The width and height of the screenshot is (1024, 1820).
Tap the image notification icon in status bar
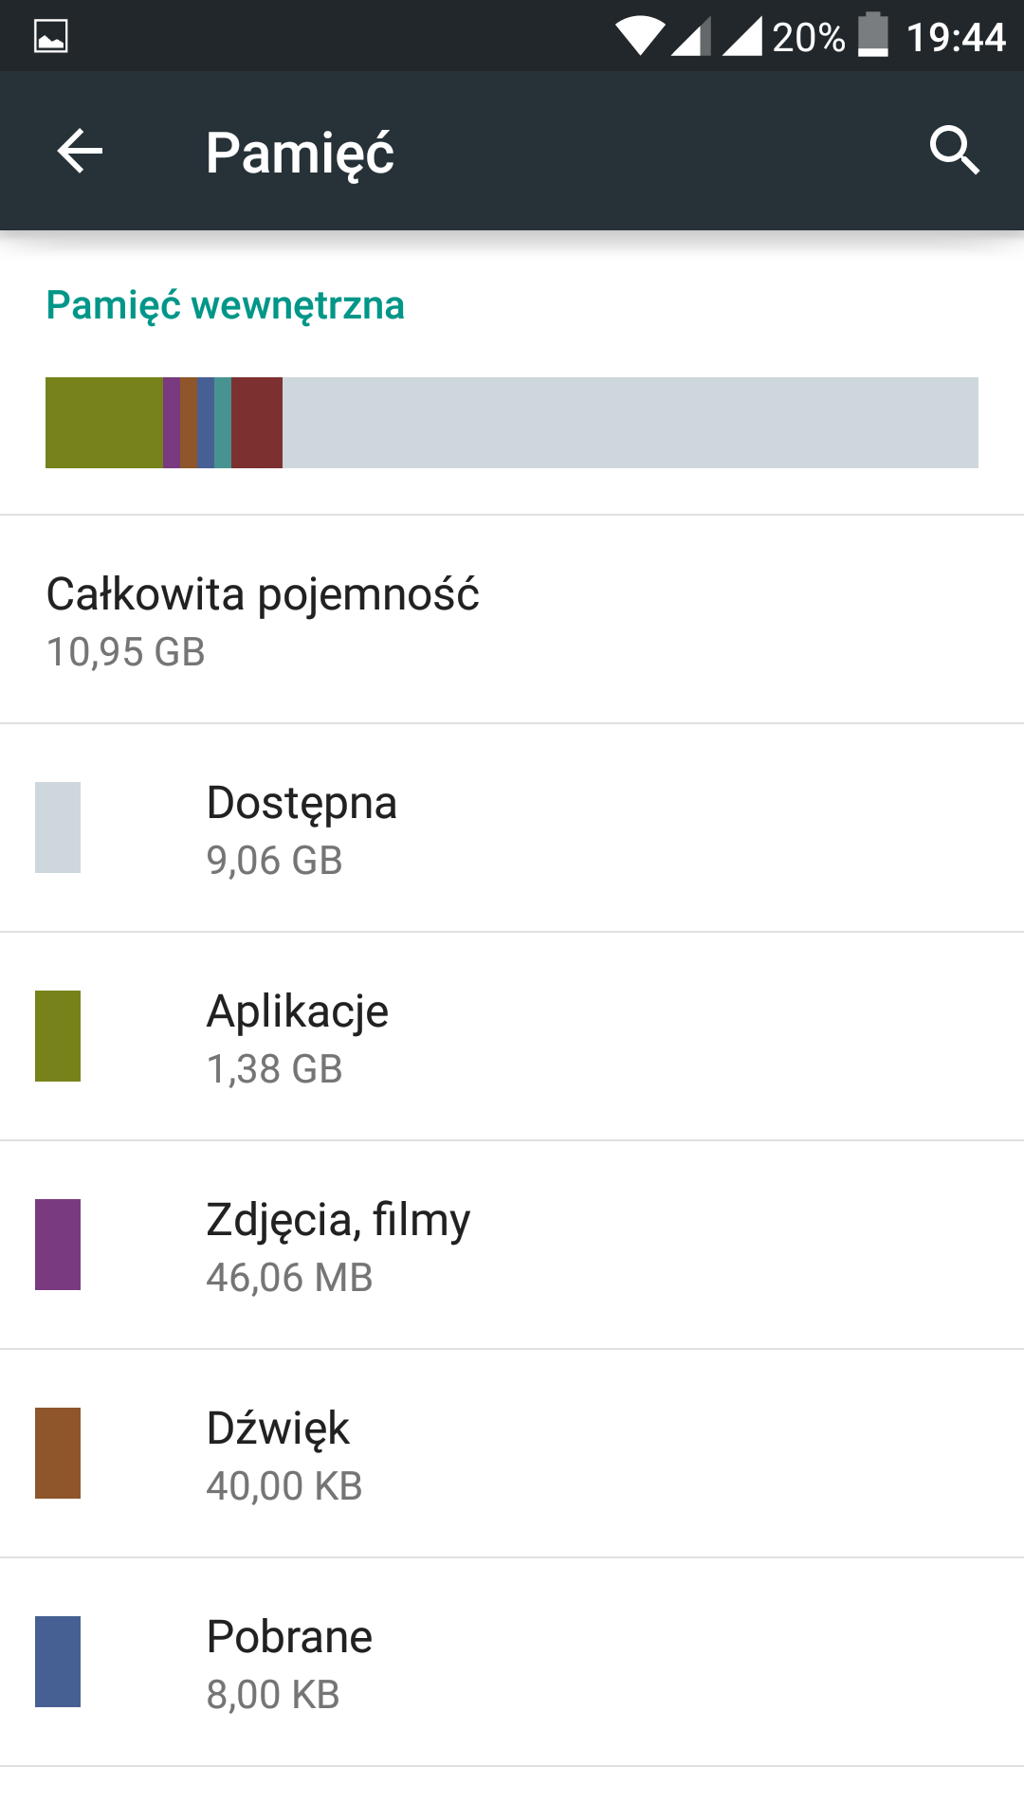pyautogui.click(x=51, y=37)
